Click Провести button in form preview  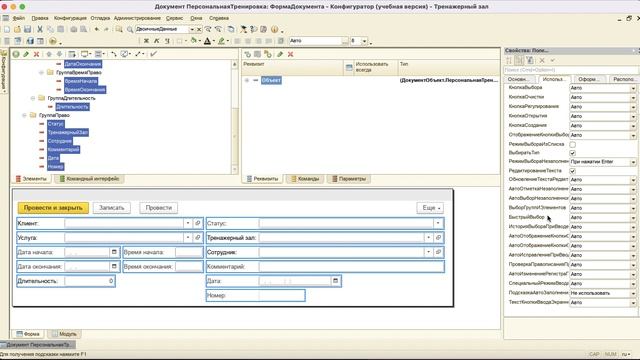[159, 208]
